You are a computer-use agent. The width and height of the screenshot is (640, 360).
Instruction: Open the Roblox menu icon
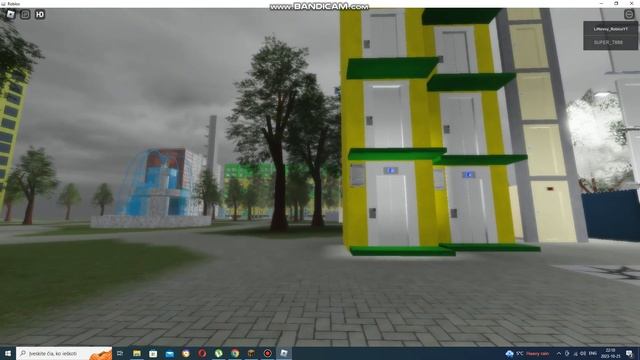[11, 15]
